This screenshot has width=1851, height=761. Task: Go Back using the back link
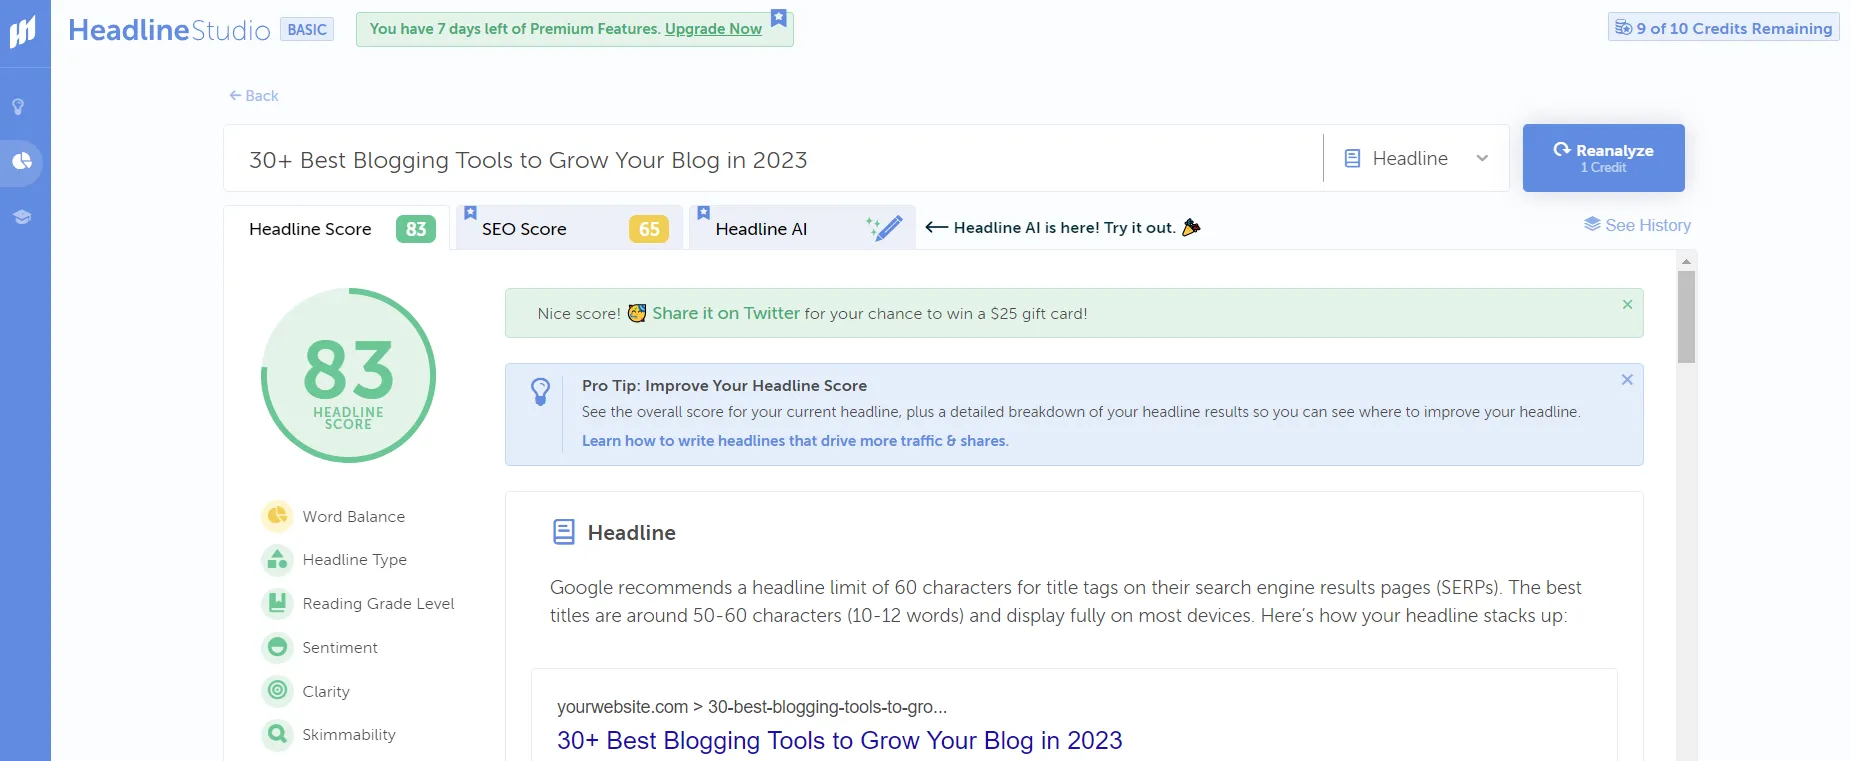pyautogui.click(x=254, y=96)
